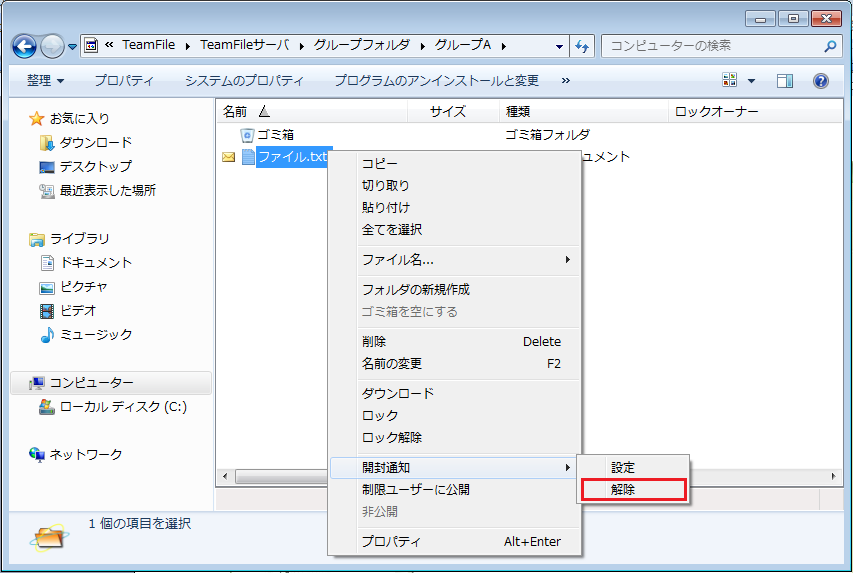Select ロック from the context menu

(380, 415)
